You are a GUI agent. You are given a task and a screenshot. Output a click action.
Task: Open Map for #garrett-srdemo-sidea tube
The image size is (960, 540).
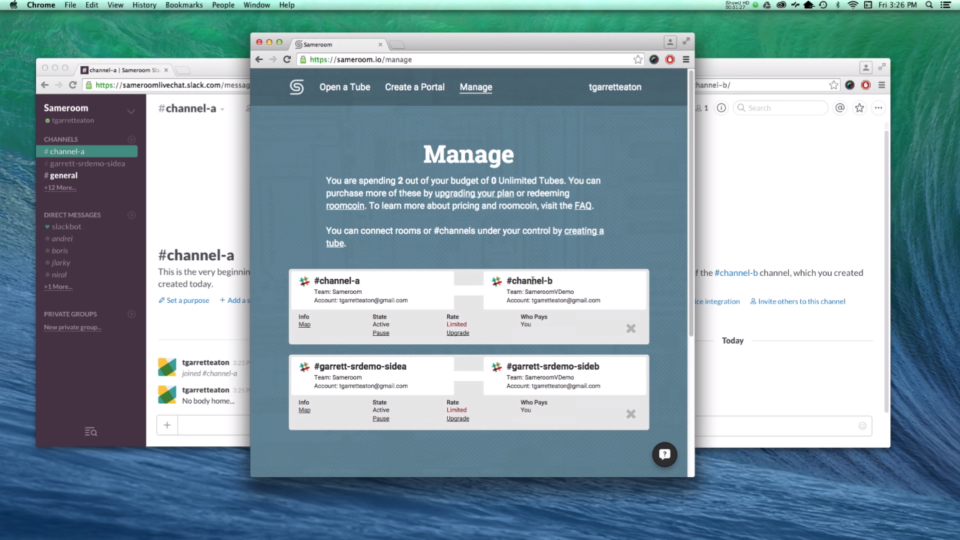coord(304,410)
